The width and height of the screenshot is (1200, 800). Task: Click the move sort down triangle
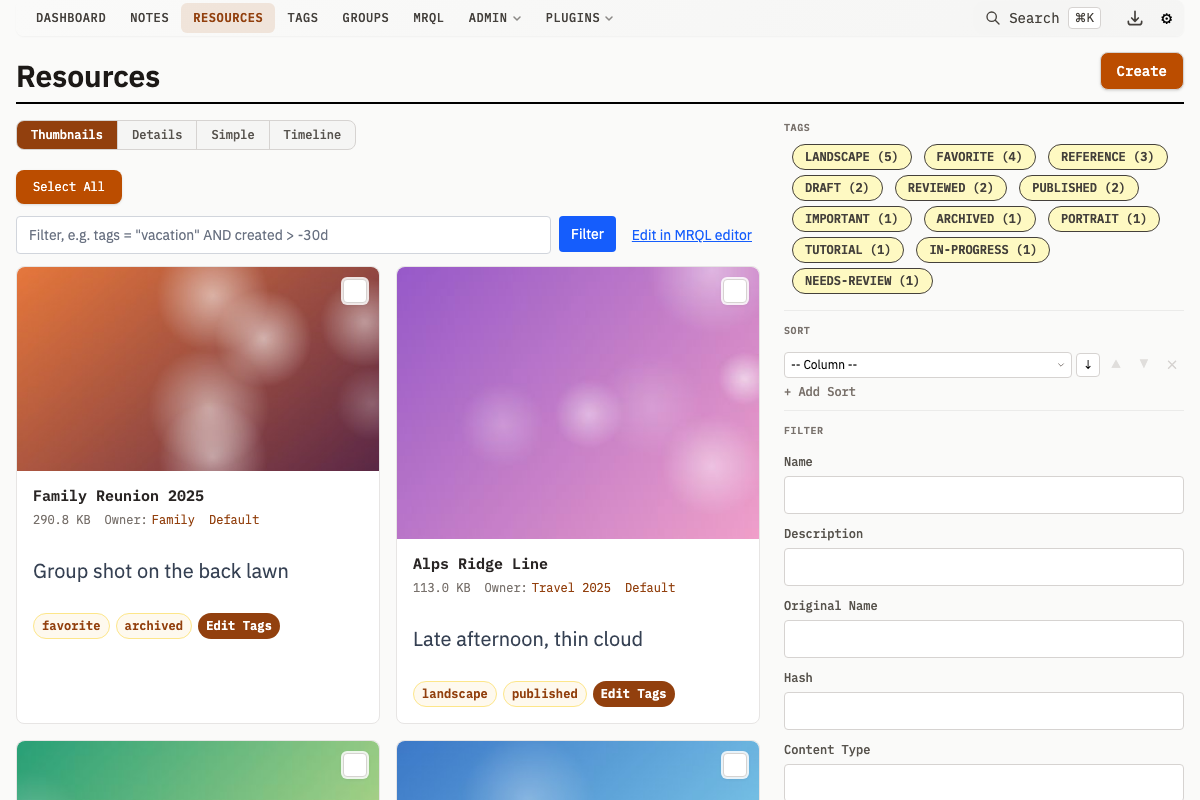[1144, 364]
